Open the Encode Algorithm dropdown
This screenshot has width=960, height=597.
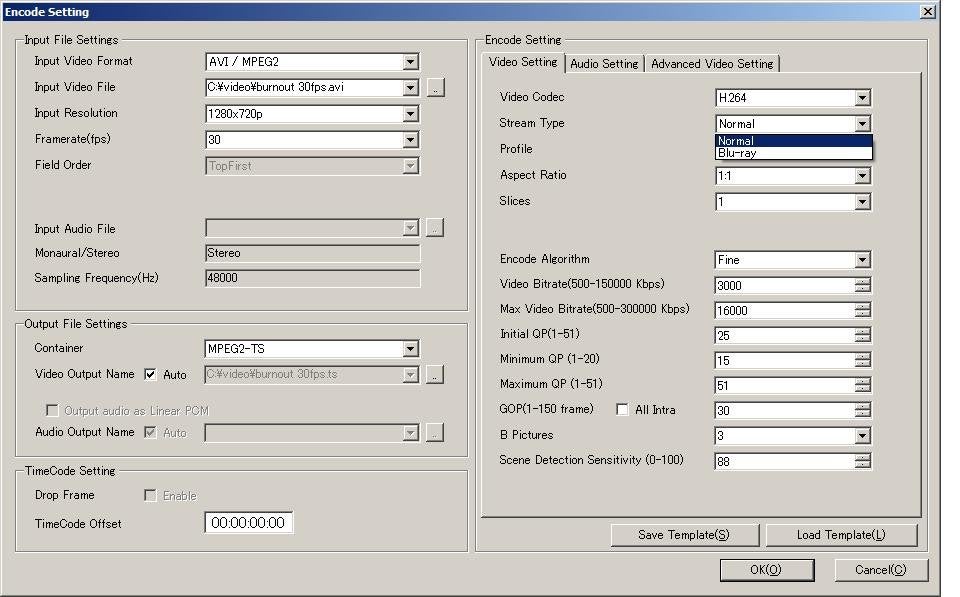862,260
